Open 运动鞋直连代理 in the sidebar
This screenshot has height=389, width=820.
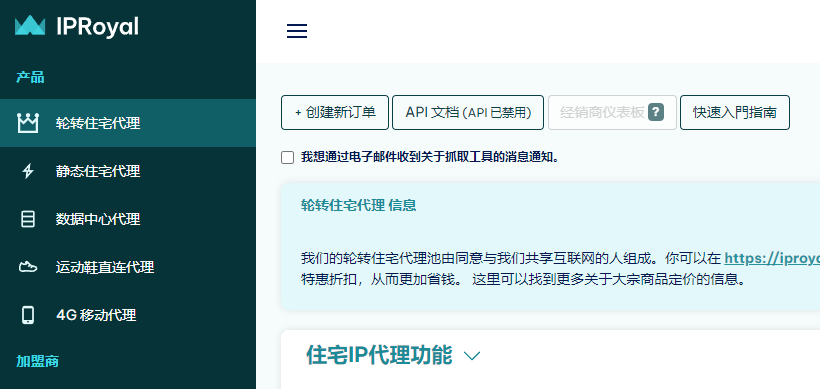pos(128,267)
